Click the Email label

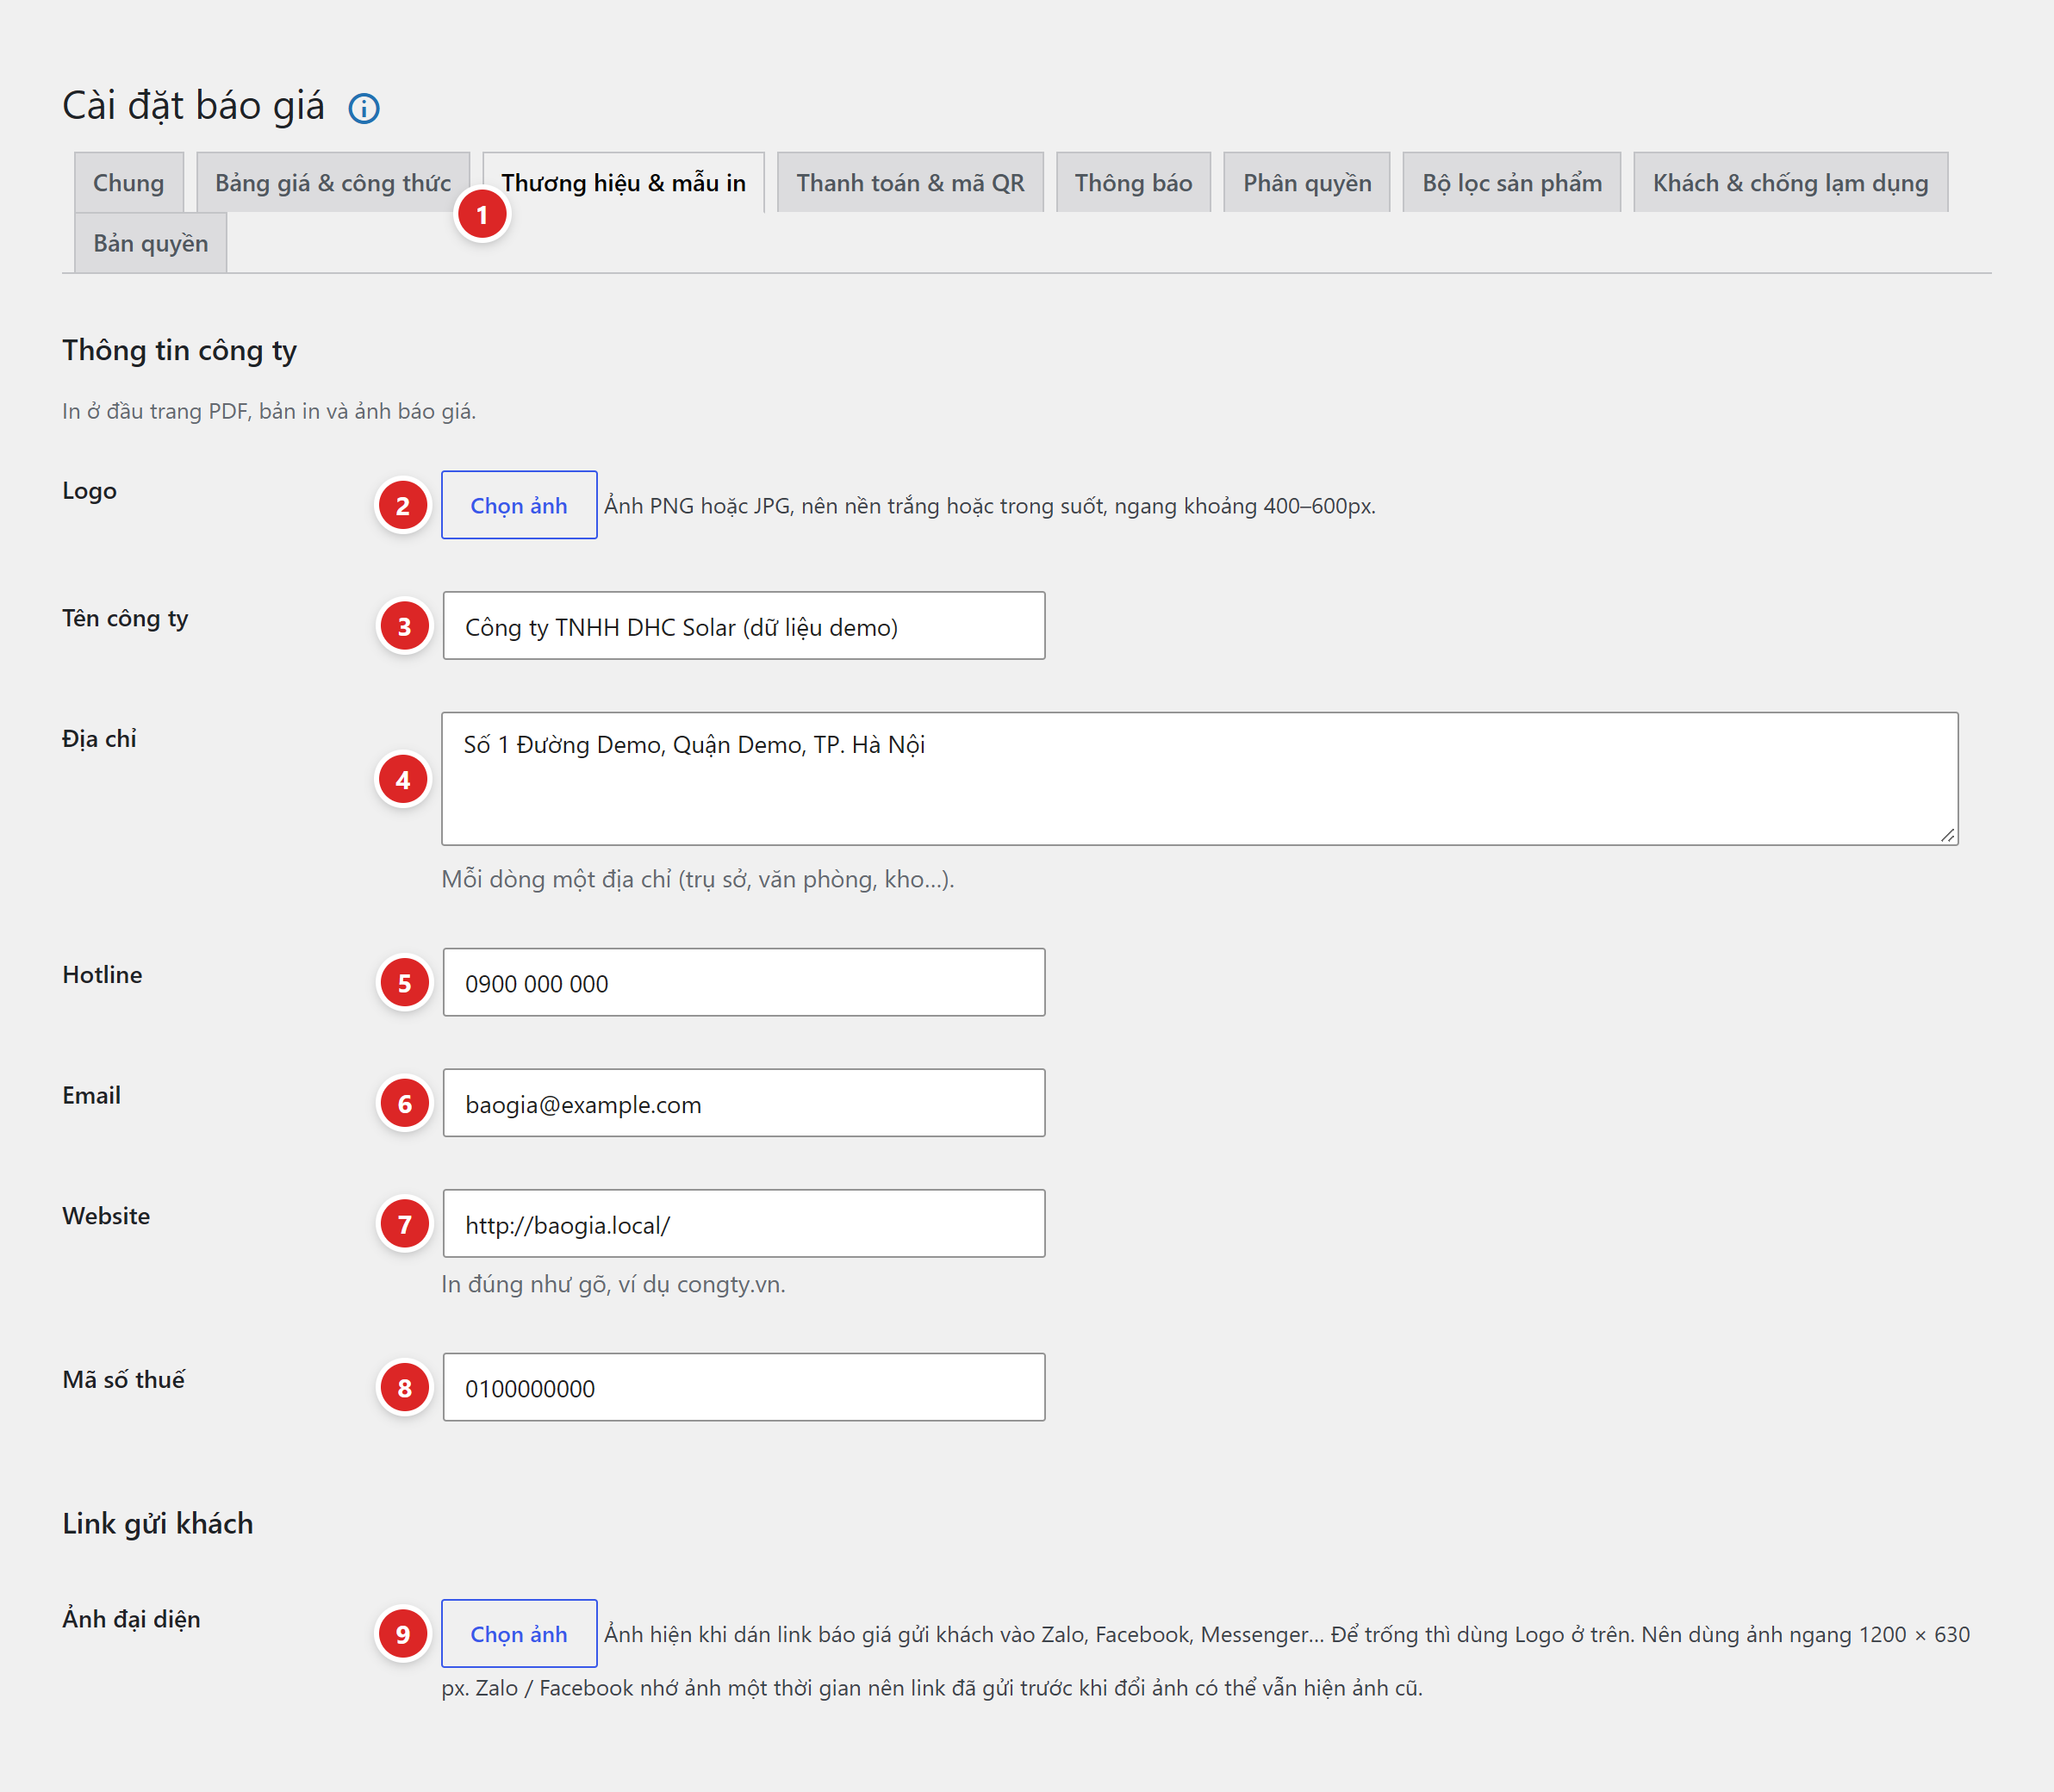click(x=91, y=1096)
